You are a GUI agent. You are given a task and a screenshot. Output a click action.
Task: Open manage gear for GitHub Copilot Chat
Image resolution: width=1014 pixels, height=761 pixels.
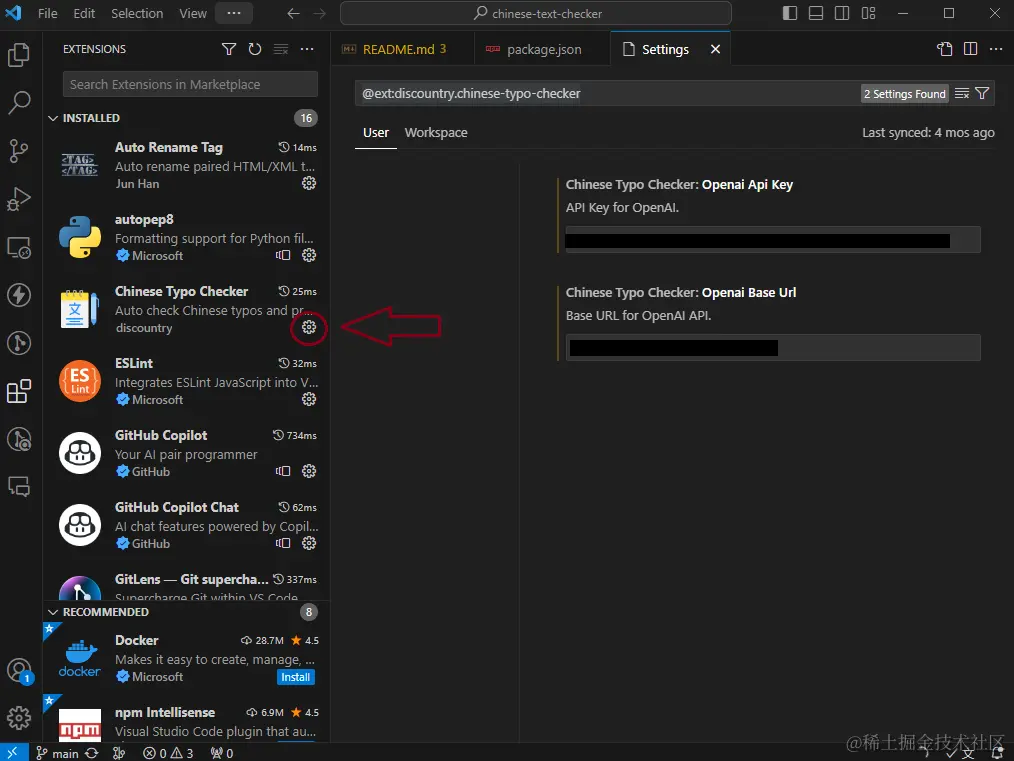coord(309,543)
